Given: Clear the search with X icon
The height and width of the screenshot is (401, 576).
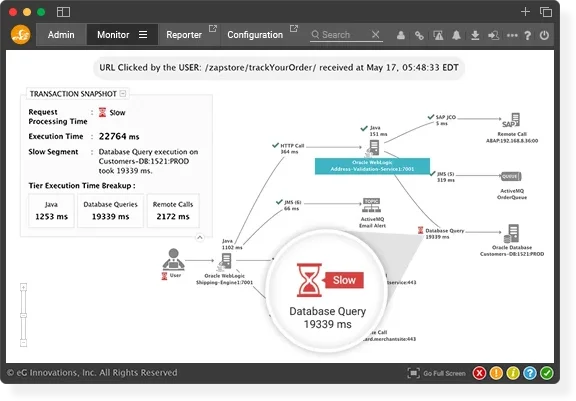Looking at the screenshot, I should point(375,35).
